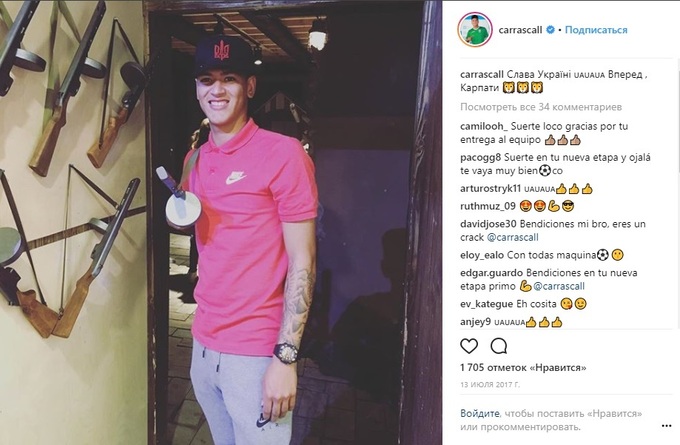The width and height of the screenshot is (680, 445).
Task: View all 34 comments link
Action: tap(541, 107)
